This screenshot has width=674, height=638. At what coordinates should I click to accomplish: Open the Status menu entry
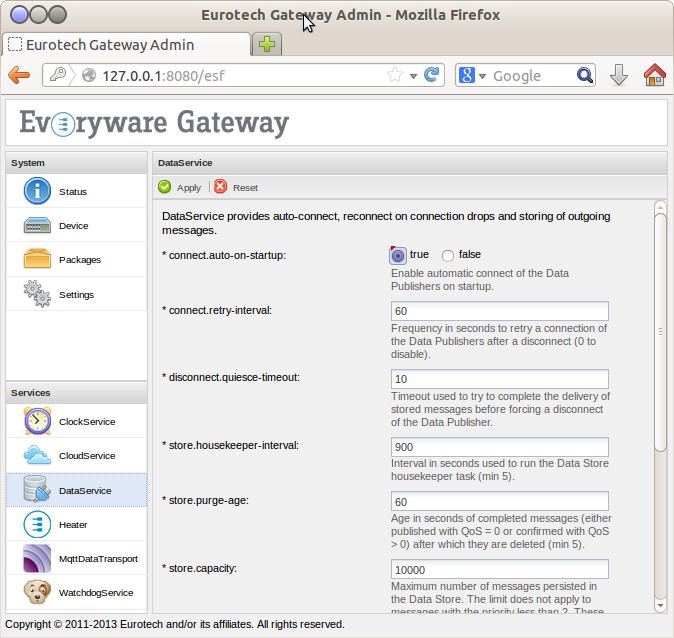[x=77, y=191]
